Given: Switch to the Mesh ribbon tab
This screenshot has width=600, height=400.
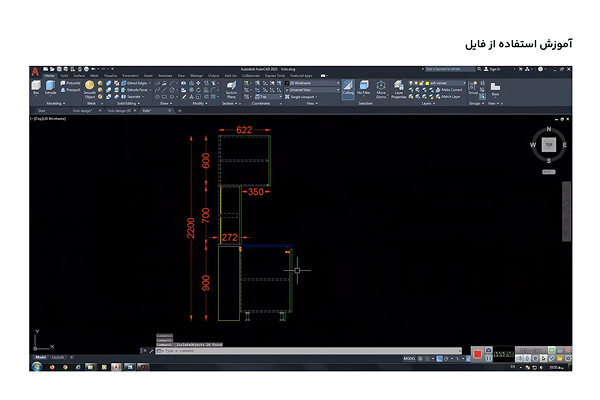Looking at the screenshot, I should pos(94,76).
